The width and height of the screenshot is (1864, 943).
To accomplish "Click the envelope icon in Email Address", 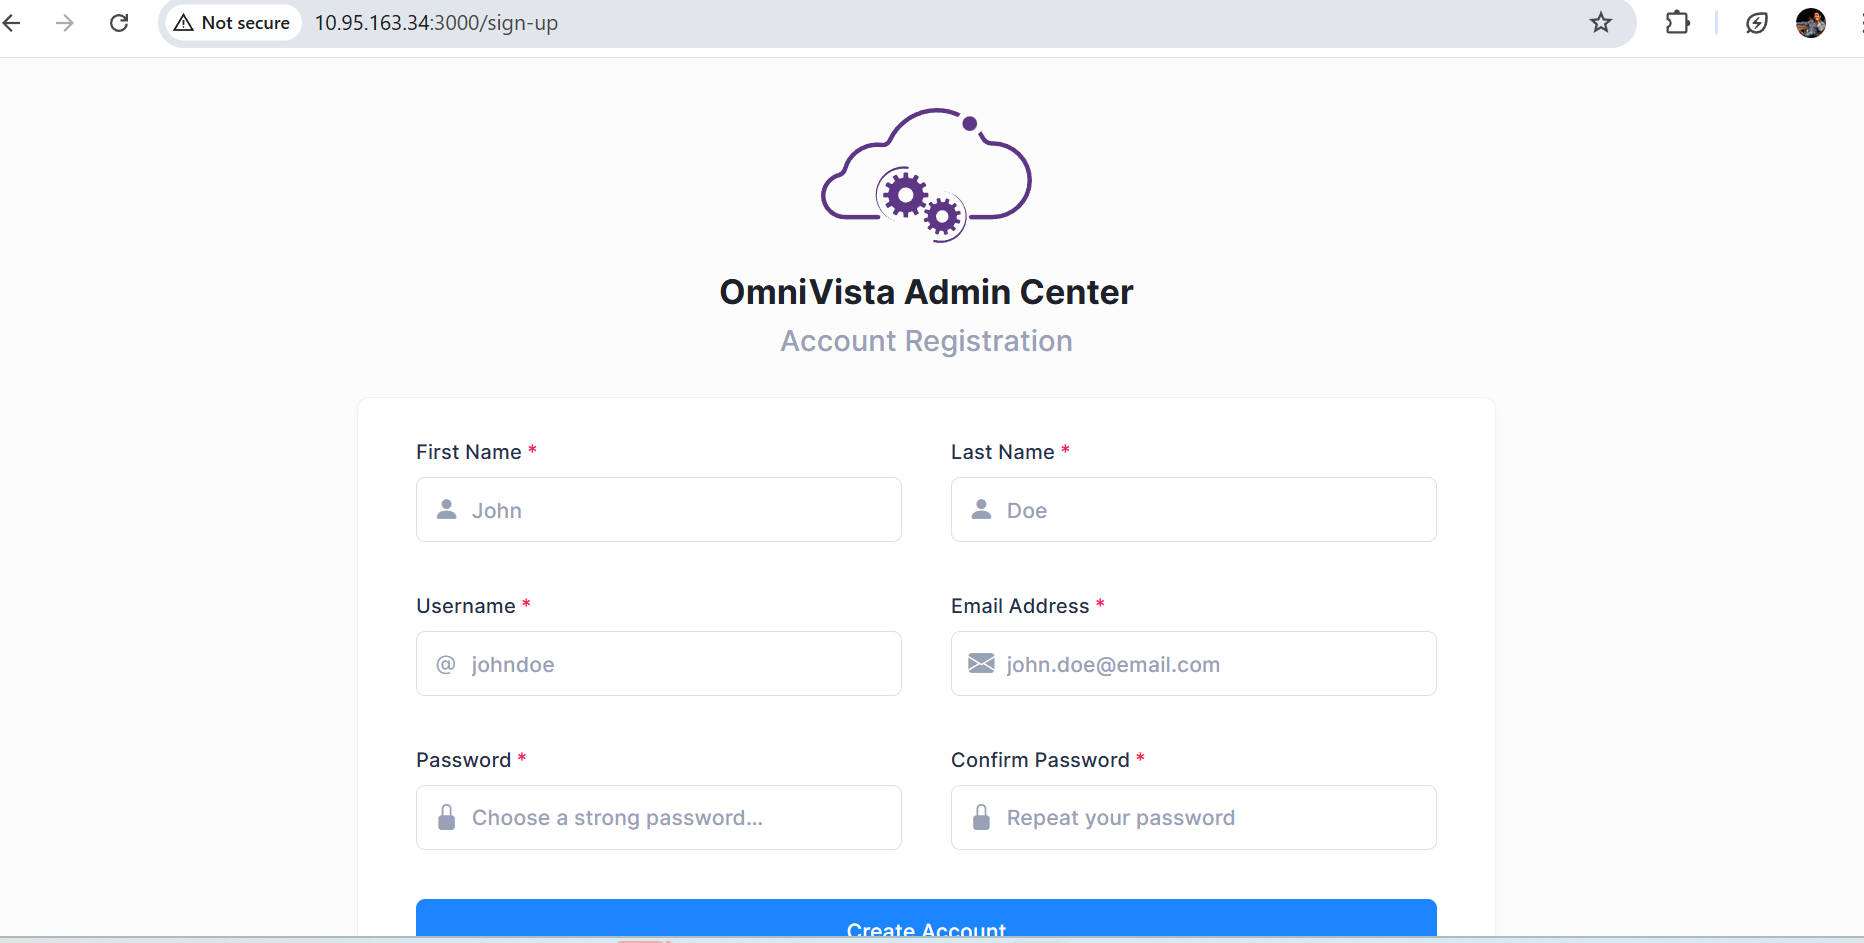I will [982, 663].
